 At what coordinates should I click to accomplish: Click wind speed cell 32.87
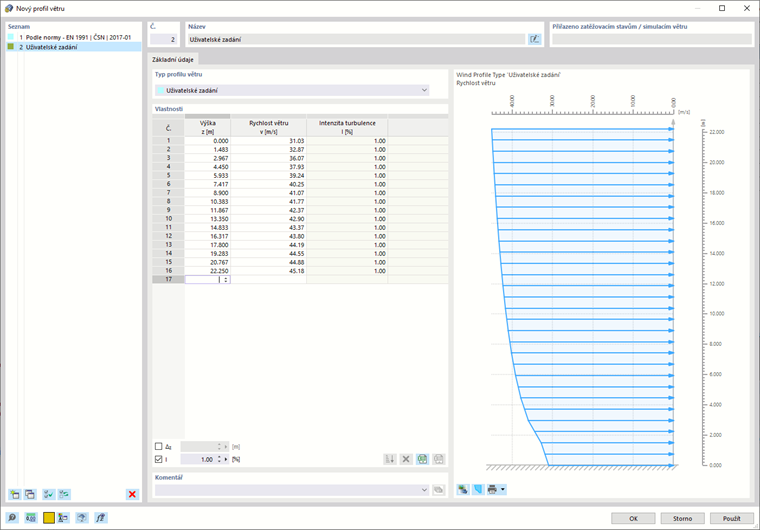[269, 149]
